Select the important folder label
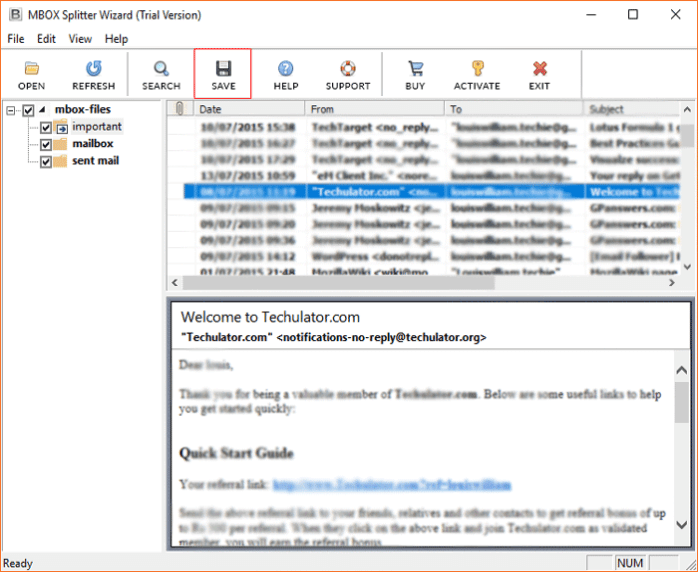The height and width of the screenshot is (572, 698). pyautogui.click(x=97, y=127)
